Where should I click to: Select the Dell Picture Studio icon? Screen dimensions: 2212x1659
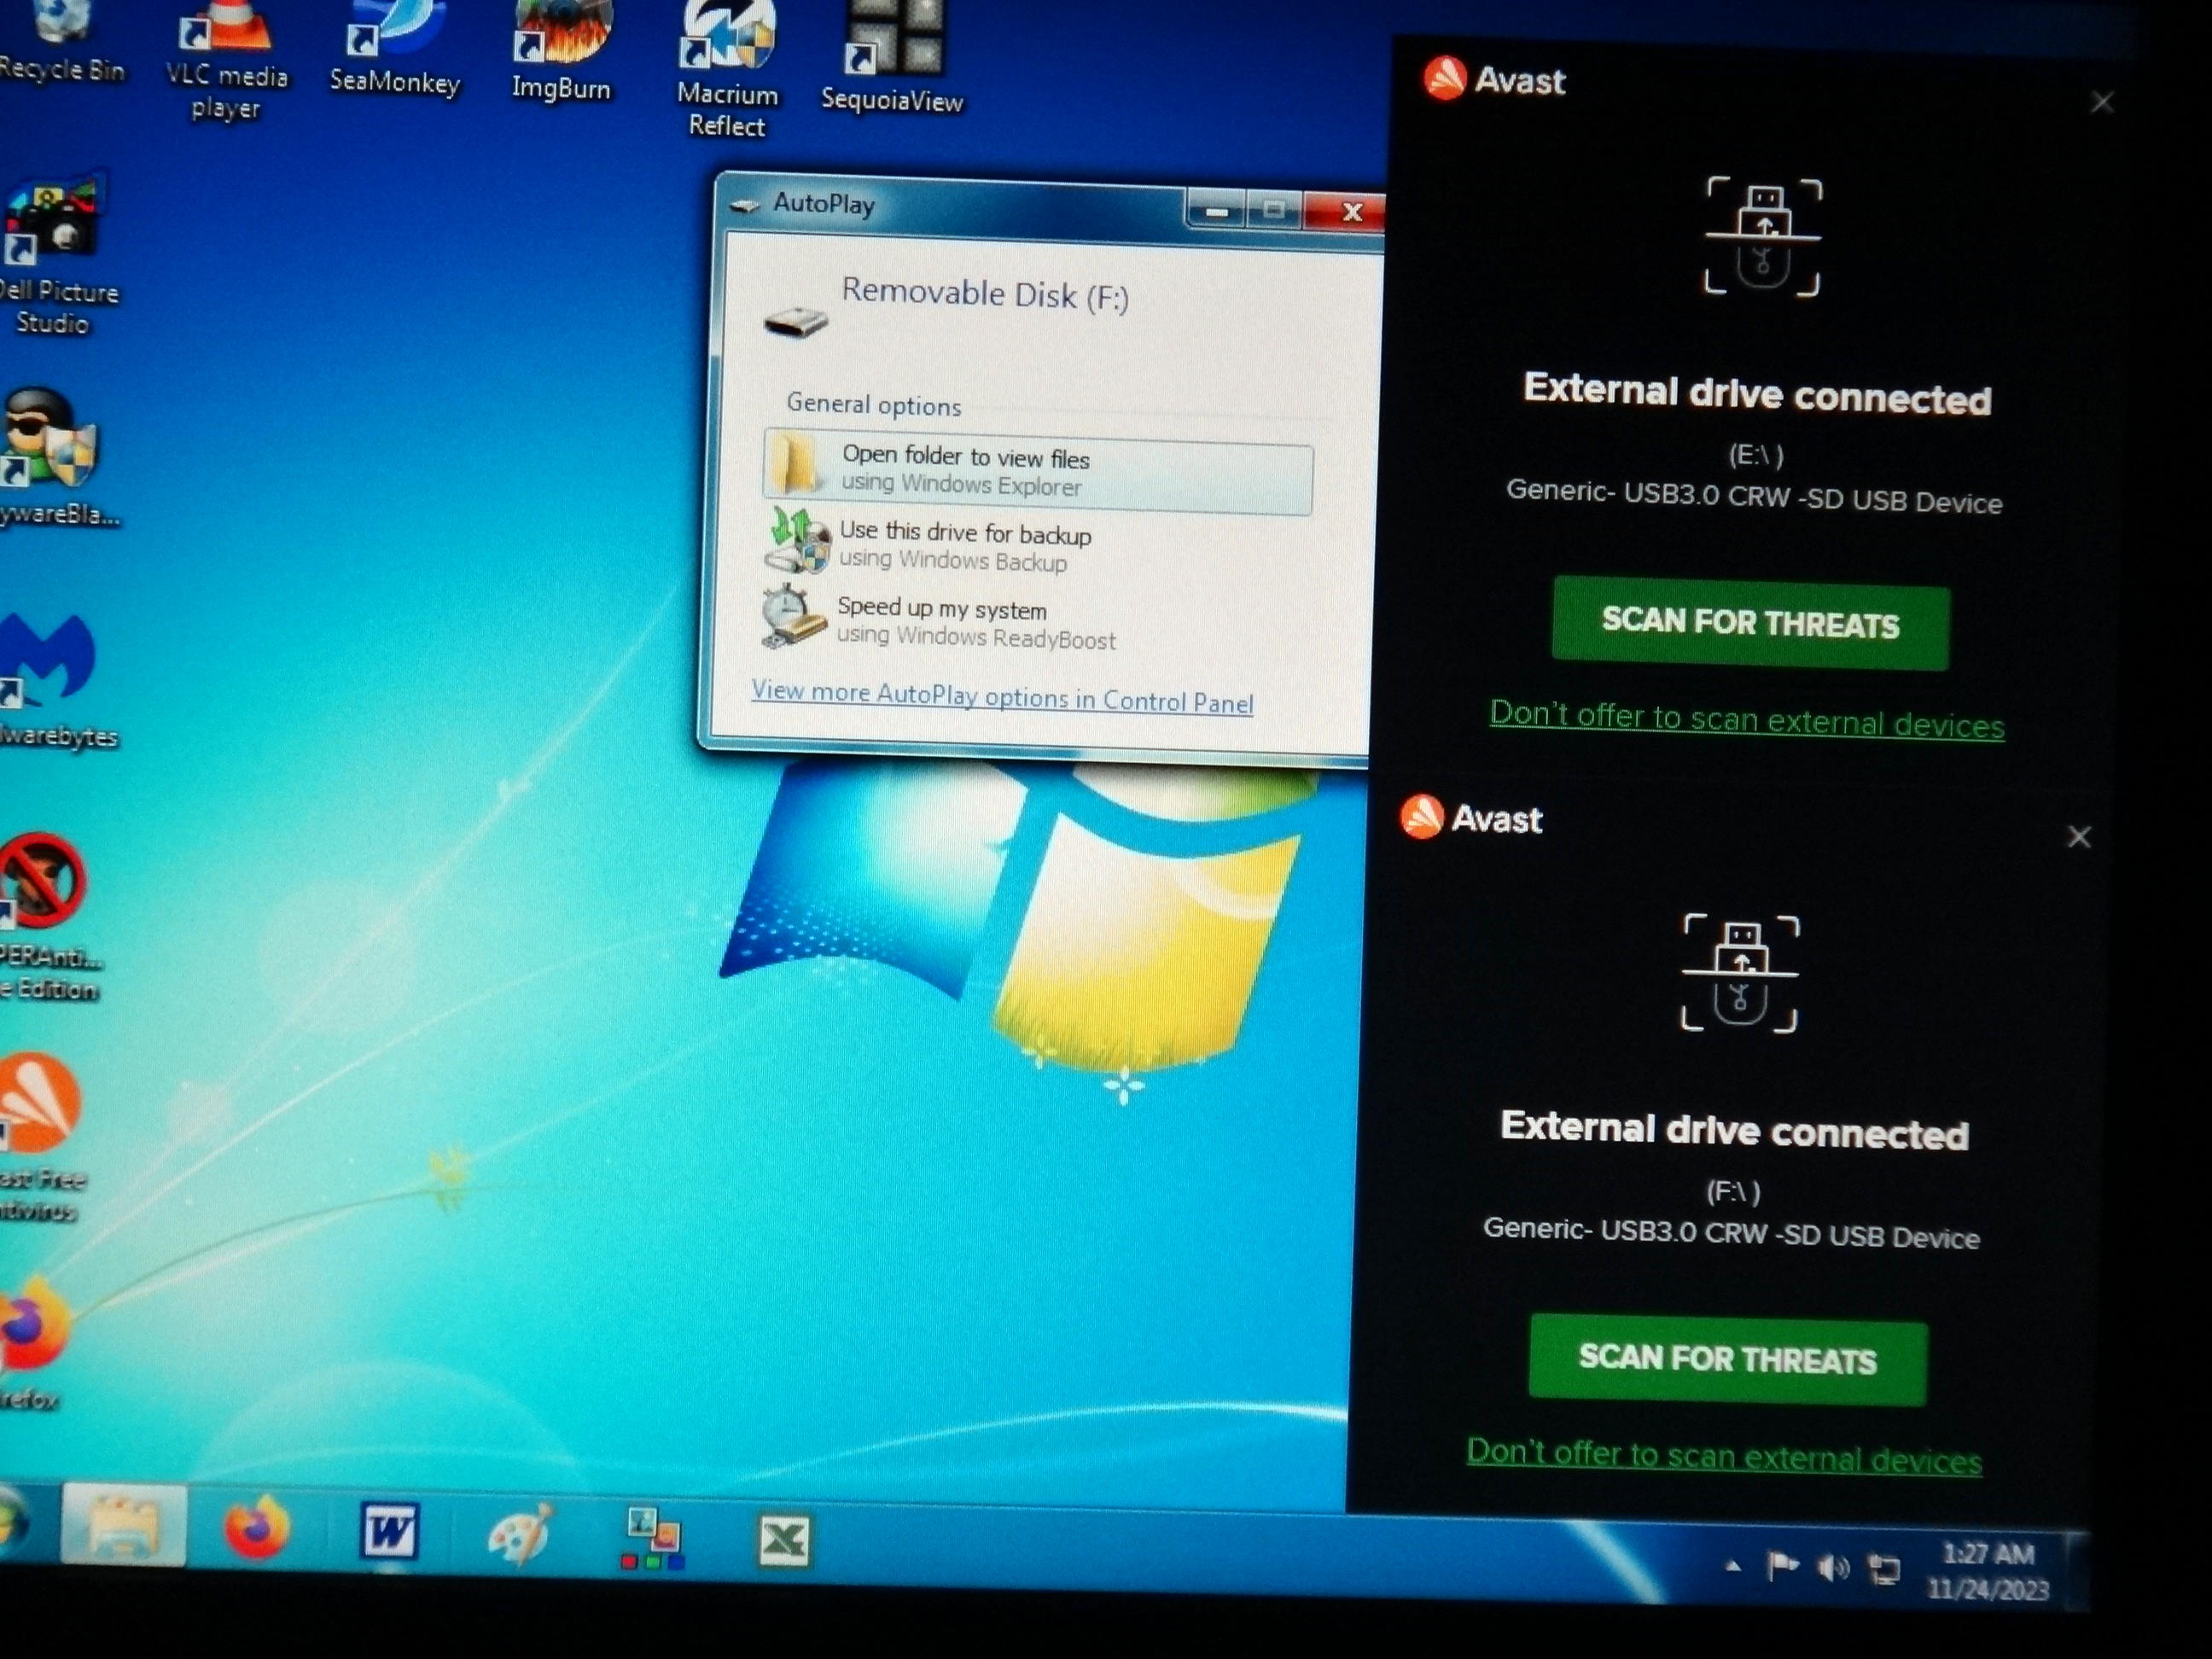coord(56,255)
